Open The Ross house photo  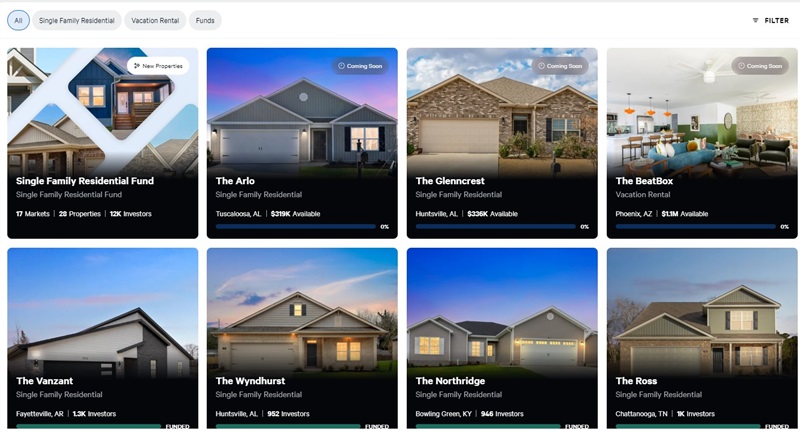click(702, 311)
